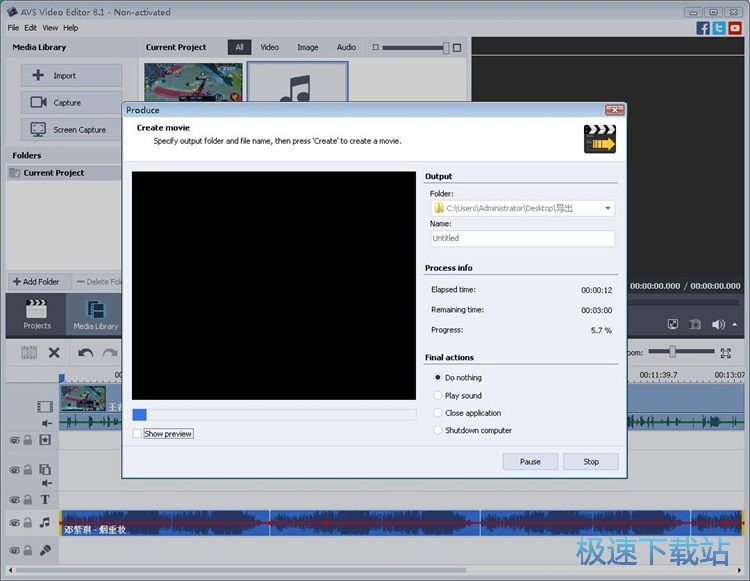This screenshot has width=750, height=581.
Task: Toggle the voice track eye visibility
Action: (15, 551)
